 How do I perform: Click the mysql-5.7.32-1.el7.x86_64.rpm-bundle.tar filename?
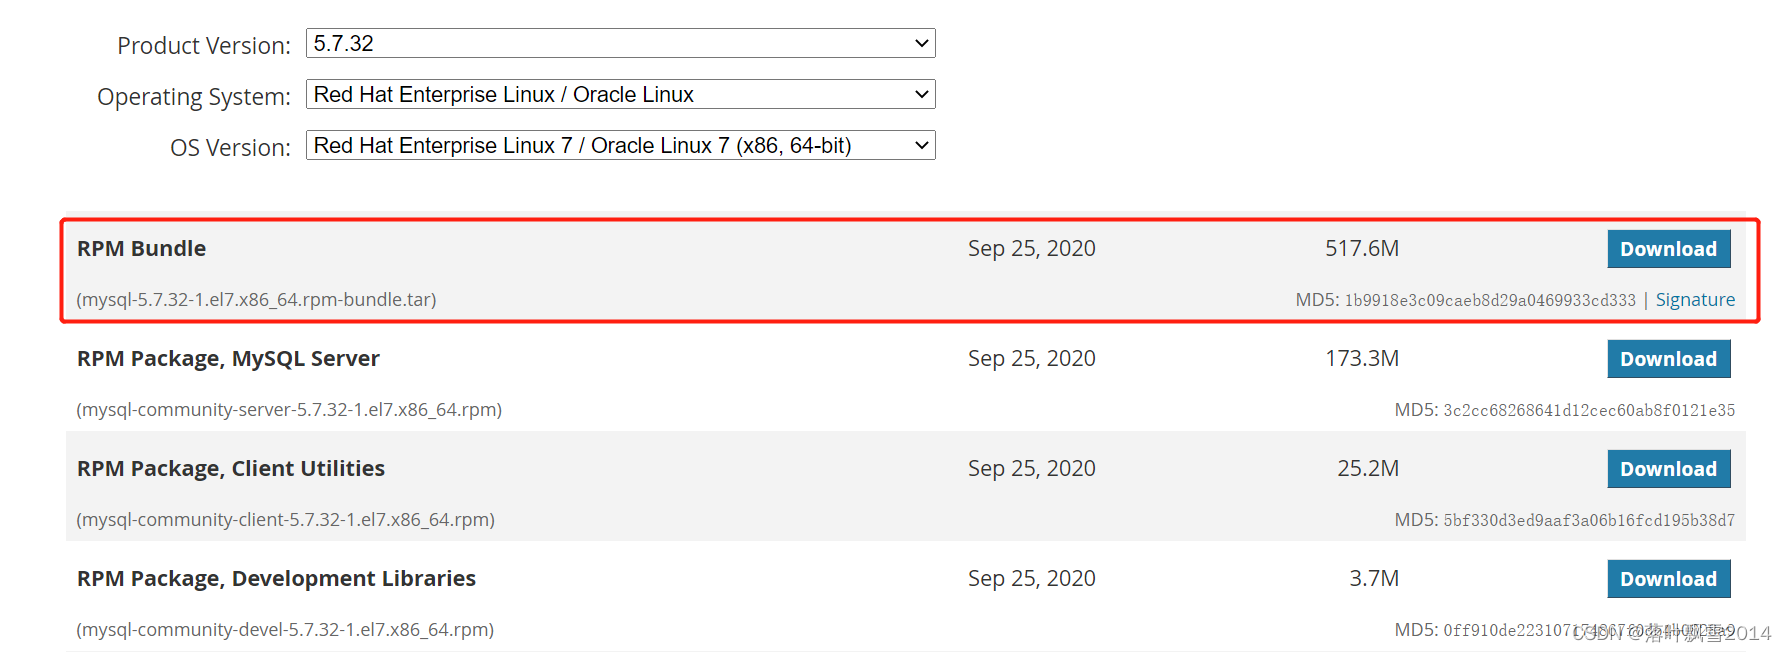256,300
